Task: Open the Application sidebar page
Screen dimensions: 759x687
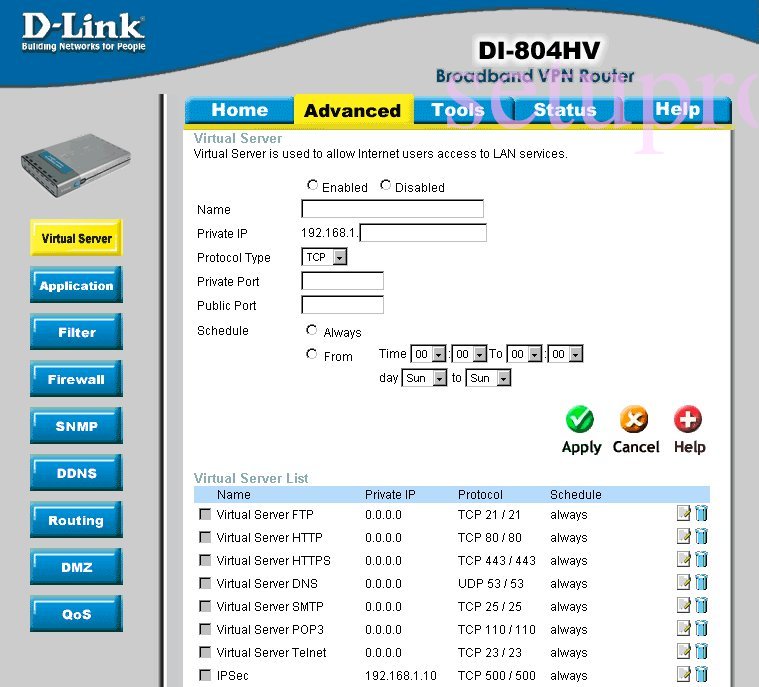Action: coord(76,285)
